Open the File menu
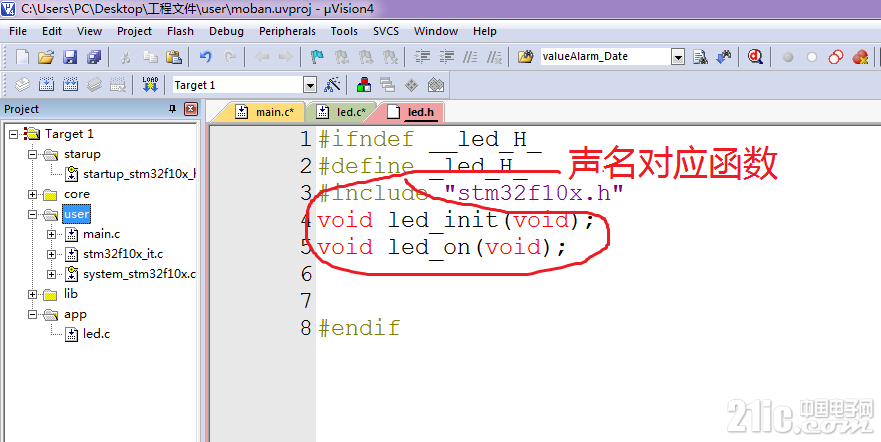The image size is (881, 442). pyautogui.click(x=18, y=31)
